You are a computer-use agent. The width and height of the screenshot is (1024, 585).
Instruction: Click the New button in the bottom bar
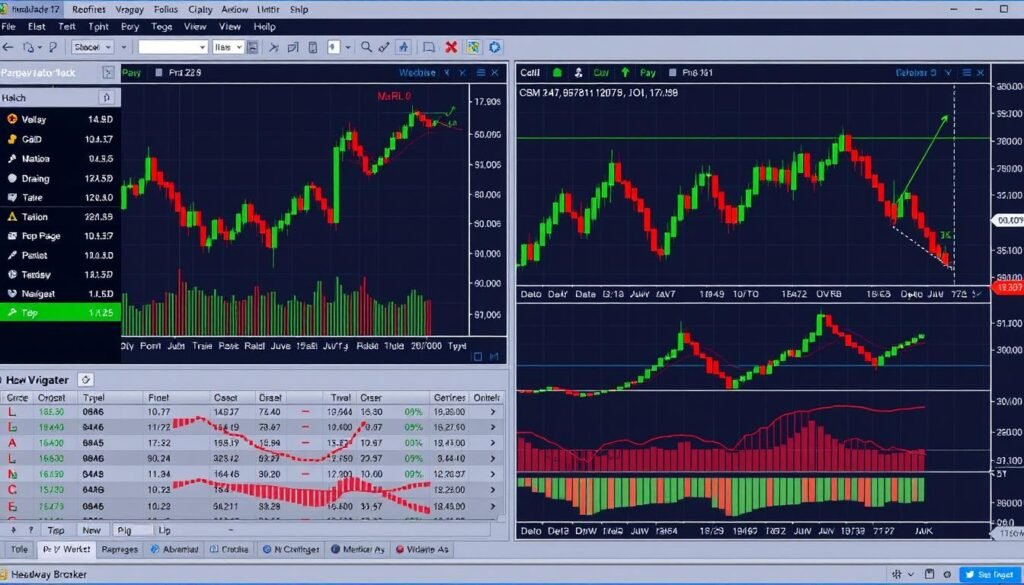91,530
